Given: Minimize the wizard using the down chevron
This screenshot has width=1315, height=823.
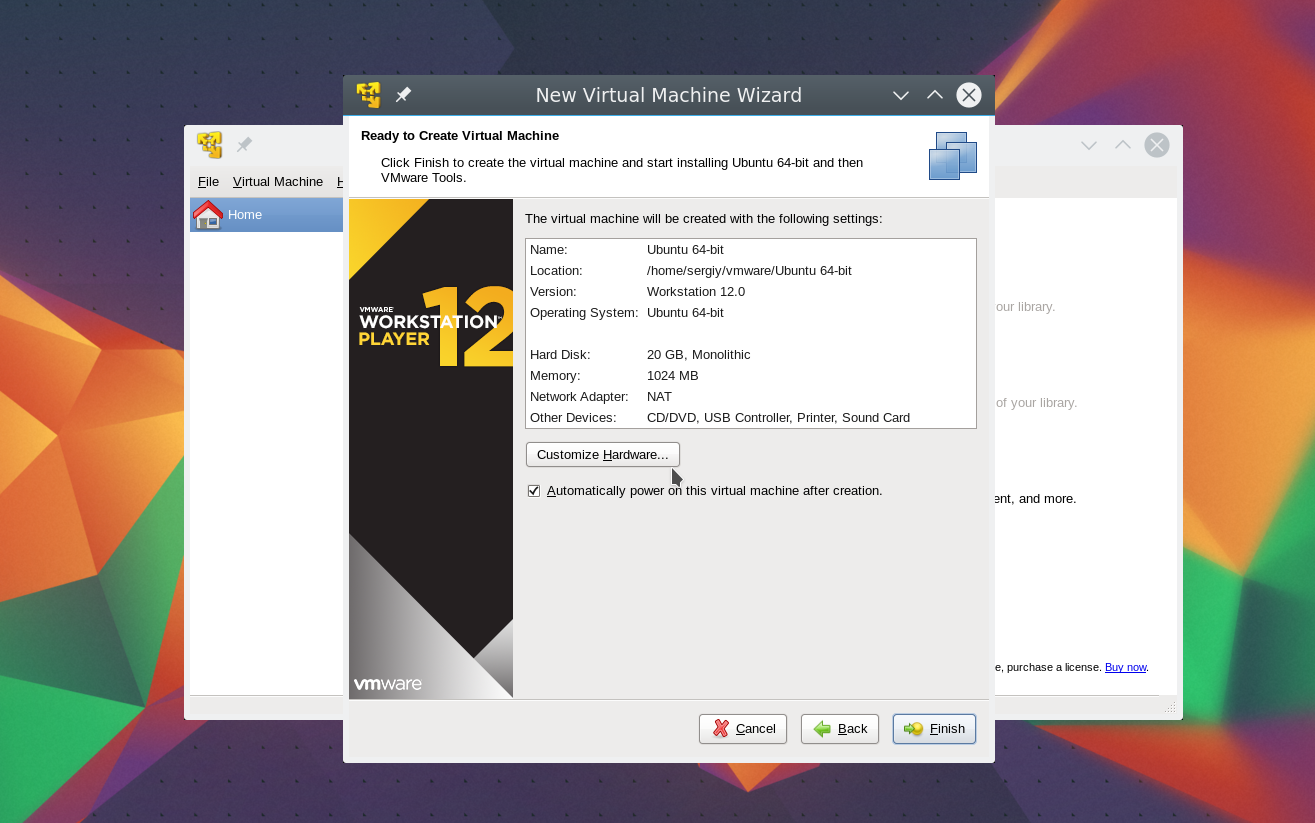Looking at the screenshot, I should click(x=901, y=95).
